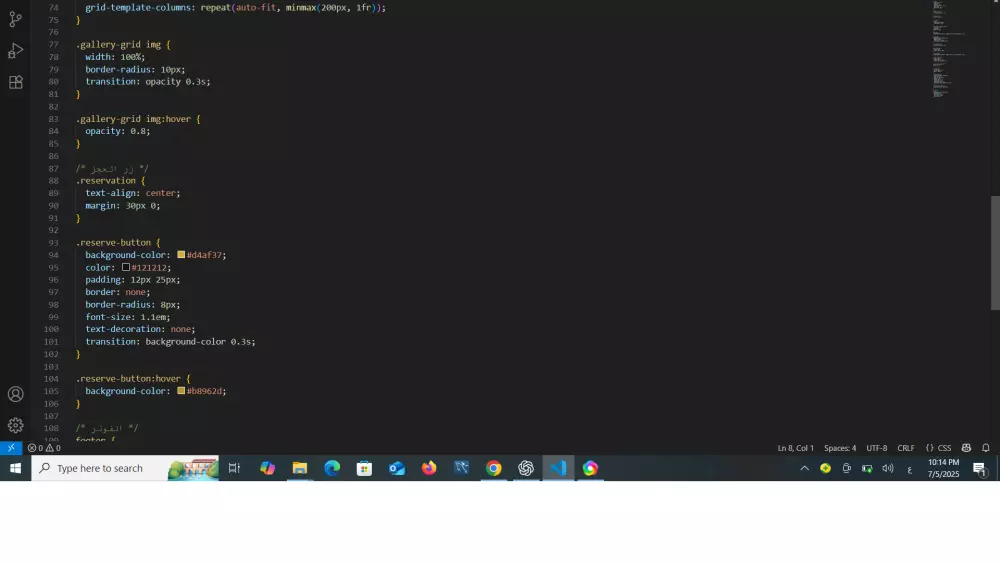The width and height of the screenshot is (1000, 563).
Task: Place cursor on .reserve-button selector
Action: click(x=114, y=242)
